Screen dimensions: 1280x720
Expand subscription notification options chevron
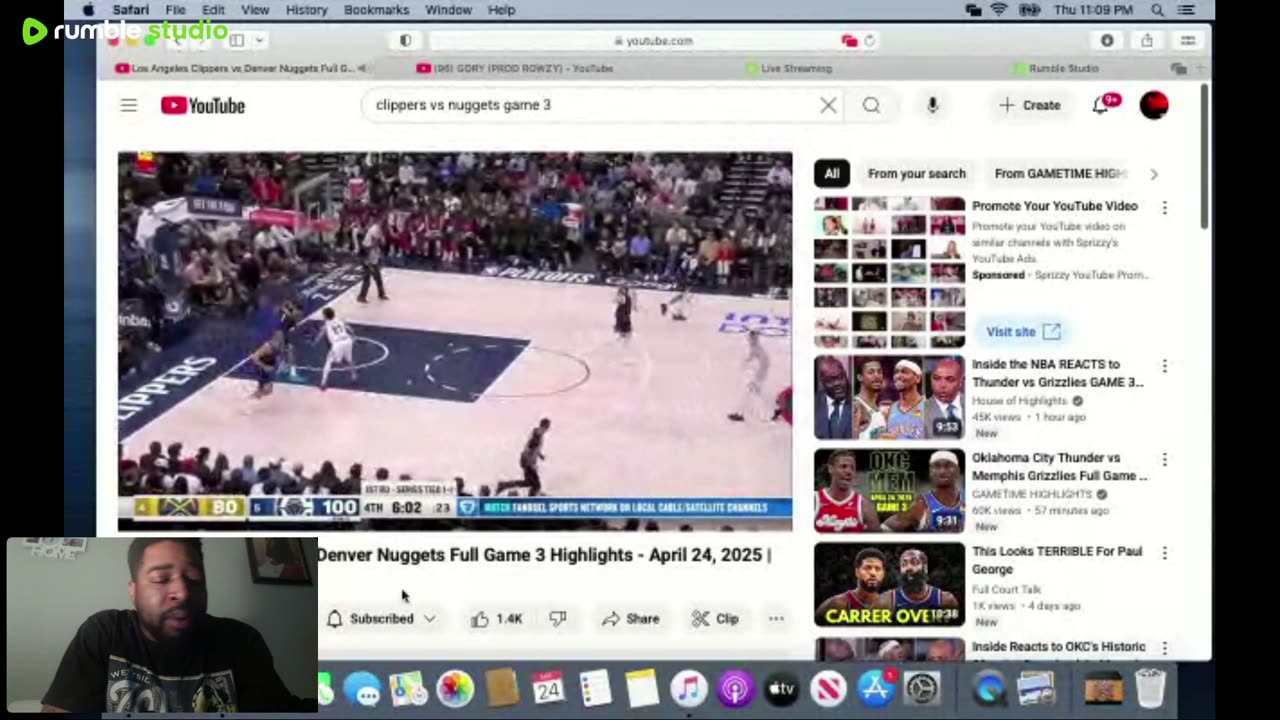430,619
